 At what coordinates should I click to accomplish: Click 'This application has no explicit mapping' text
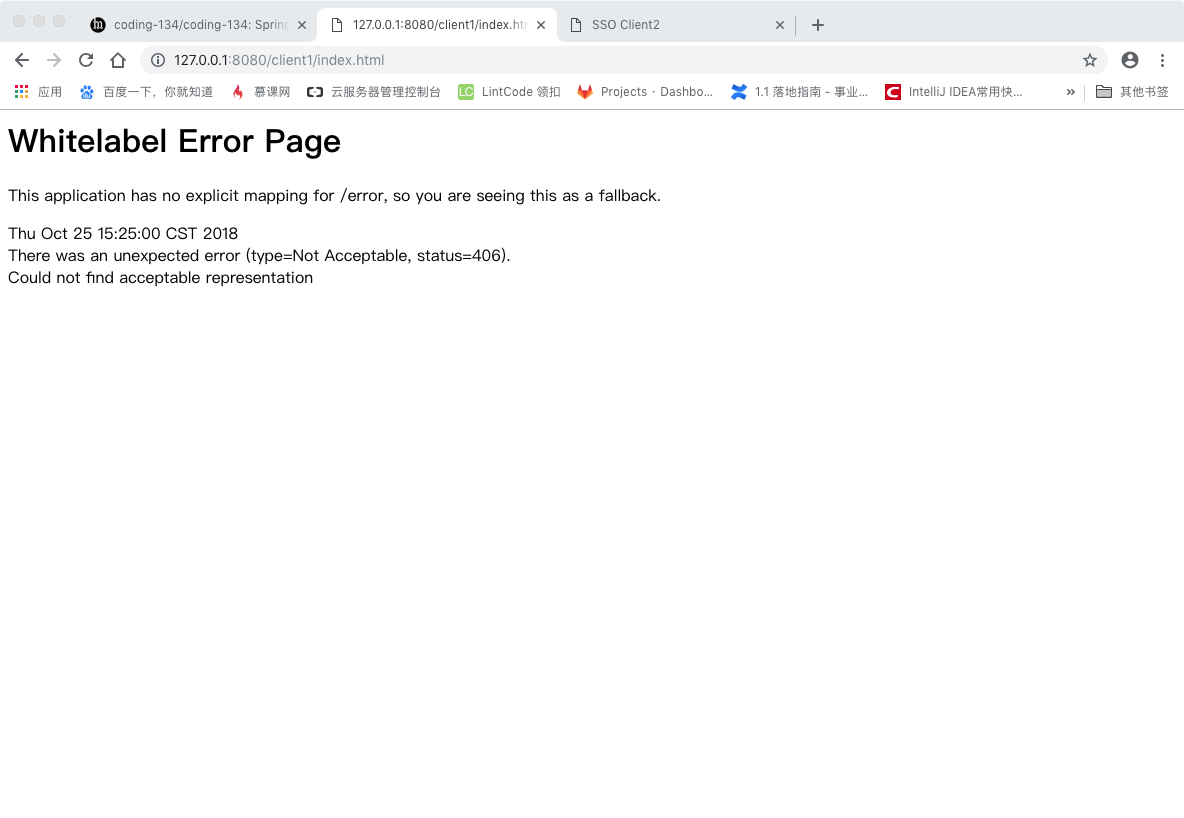click(335, 196)
